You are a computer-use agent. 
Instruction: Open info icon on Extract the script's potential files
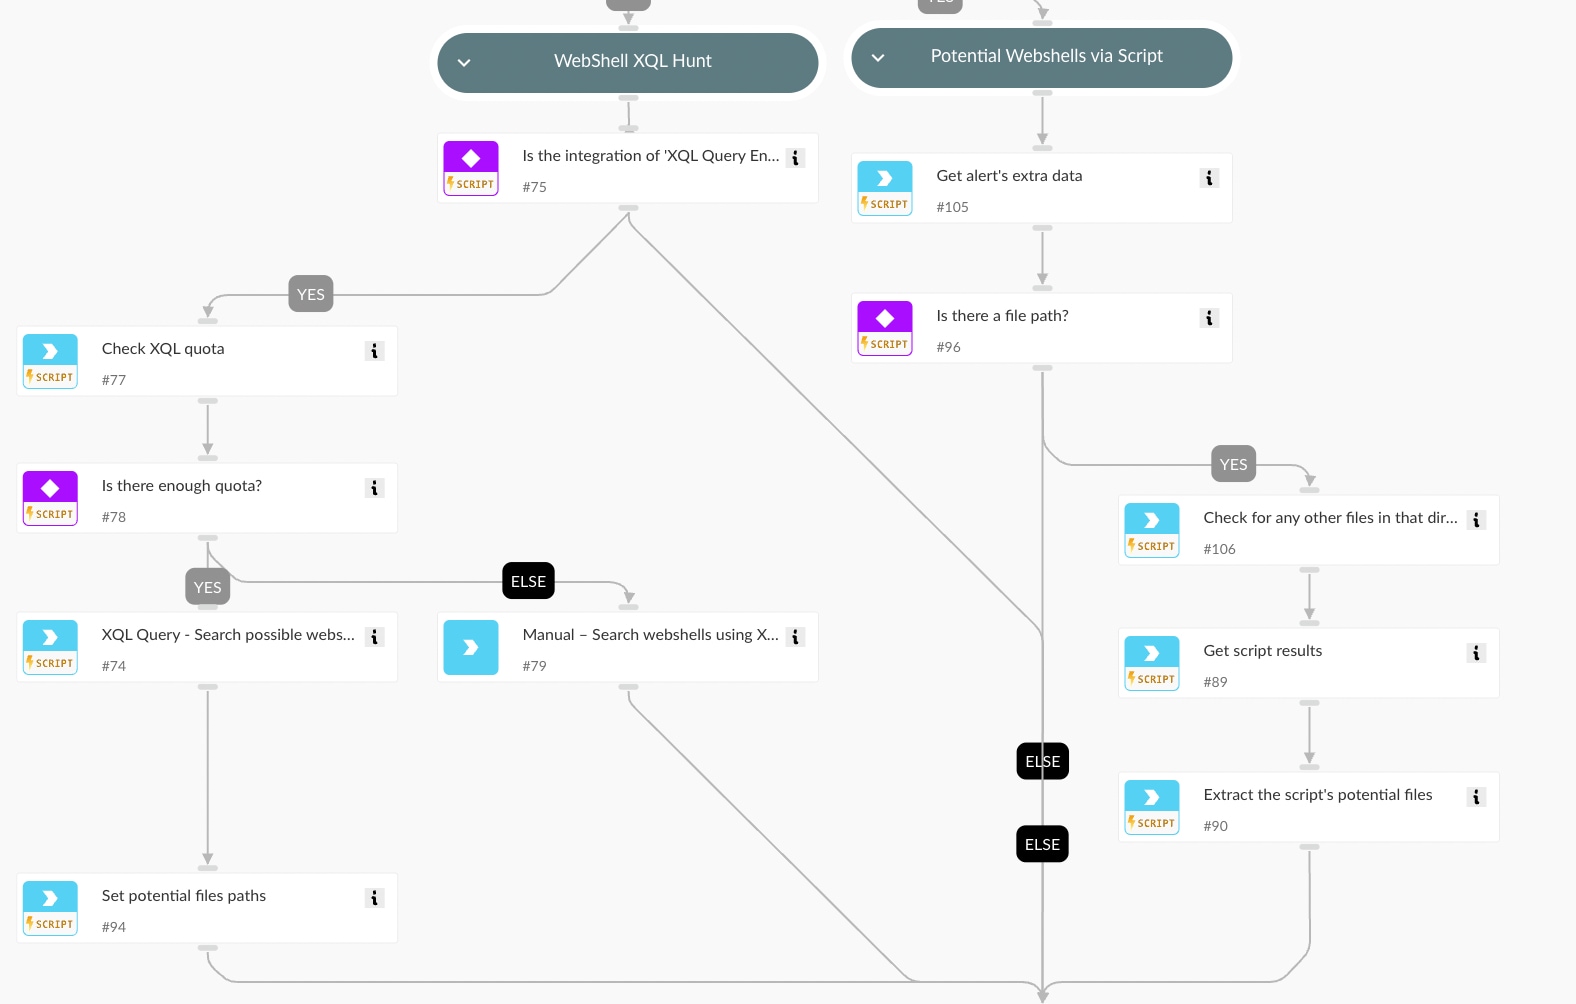[x=1476, y=797]
